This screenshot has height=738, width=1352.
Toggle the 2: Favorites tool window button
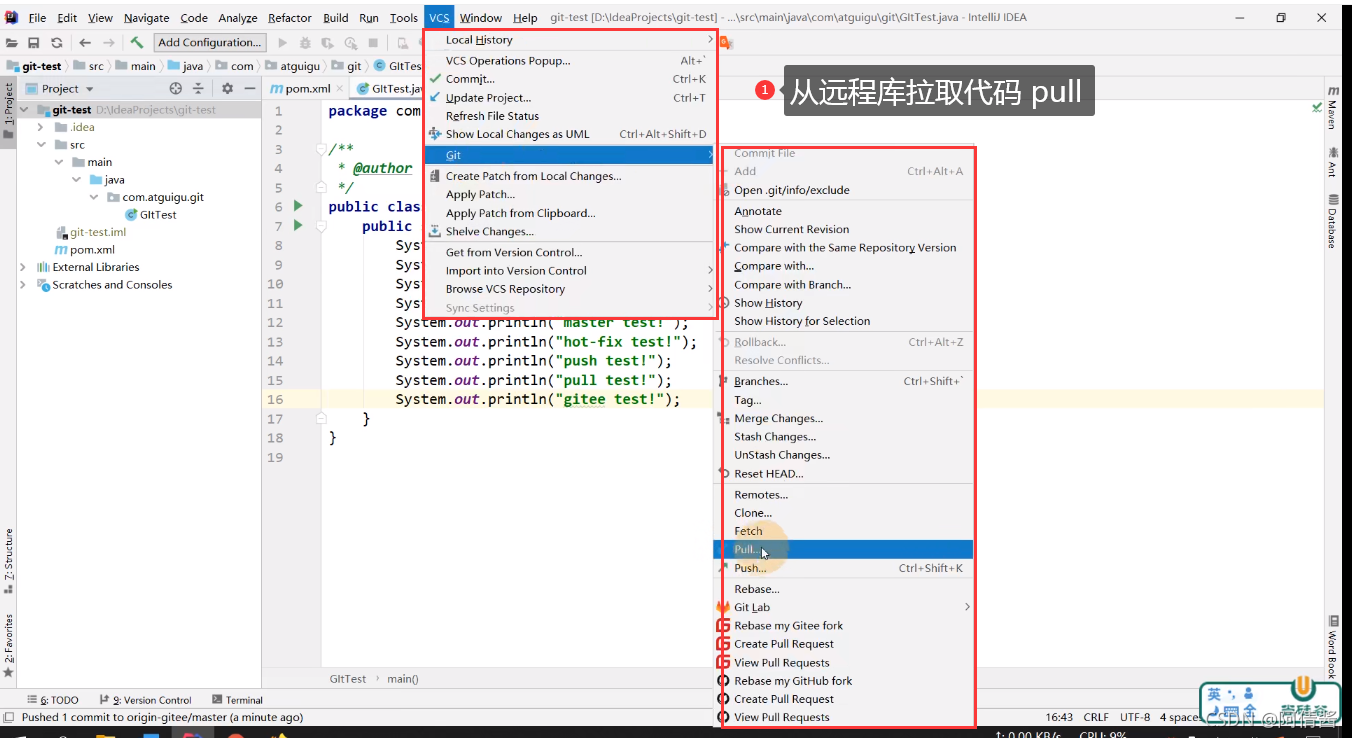tap(8, 644)
